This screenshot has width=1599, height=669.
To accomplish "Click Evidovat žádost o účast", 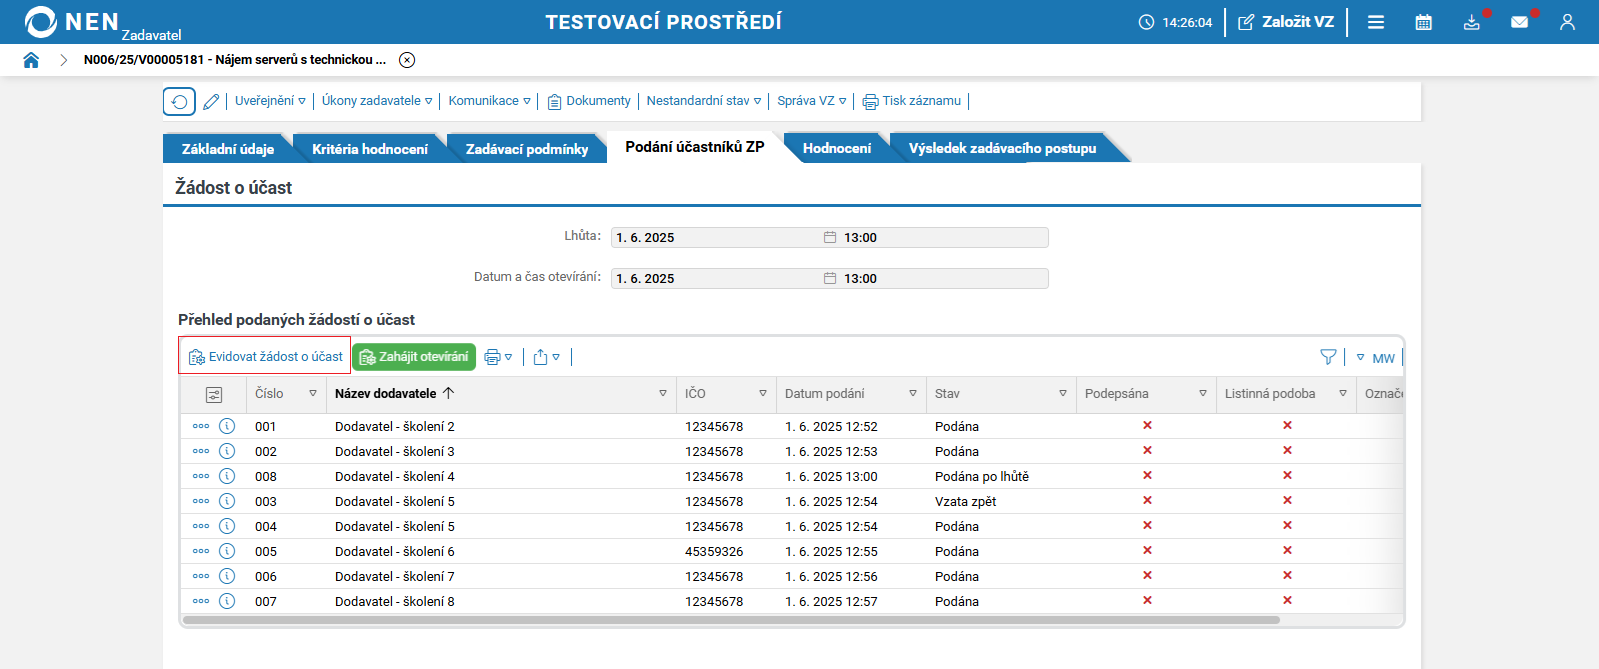I will (x=265, y=356).
